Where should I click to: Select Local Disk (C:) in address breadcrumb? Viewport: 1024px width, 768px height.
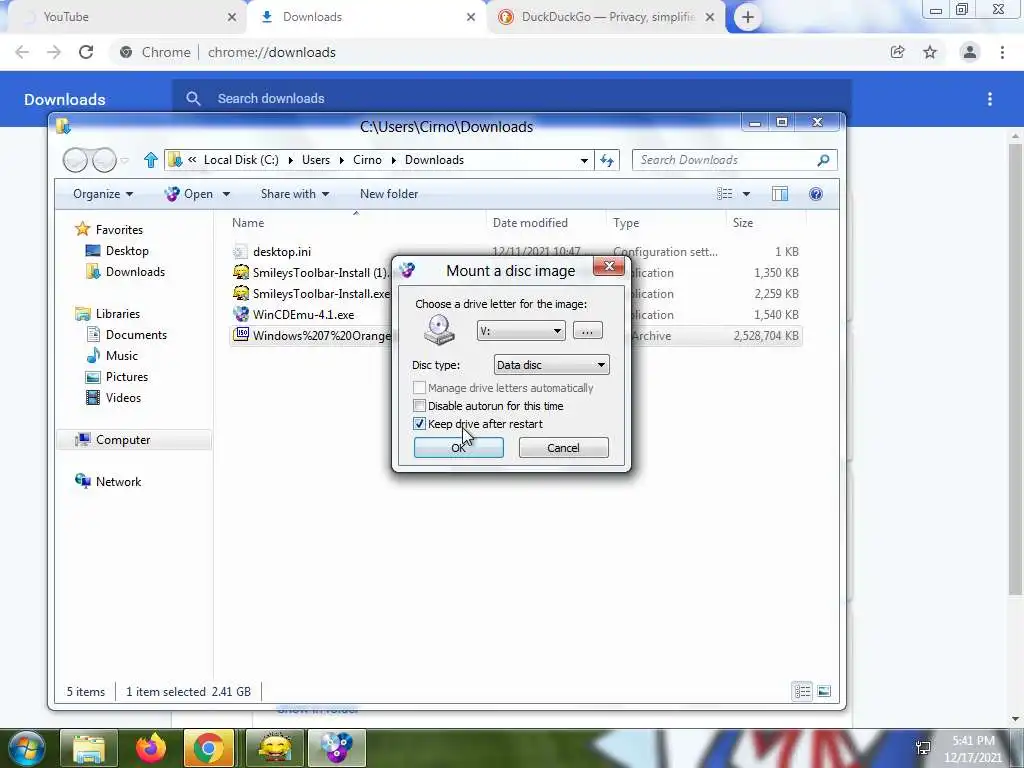tap(241, 160)
